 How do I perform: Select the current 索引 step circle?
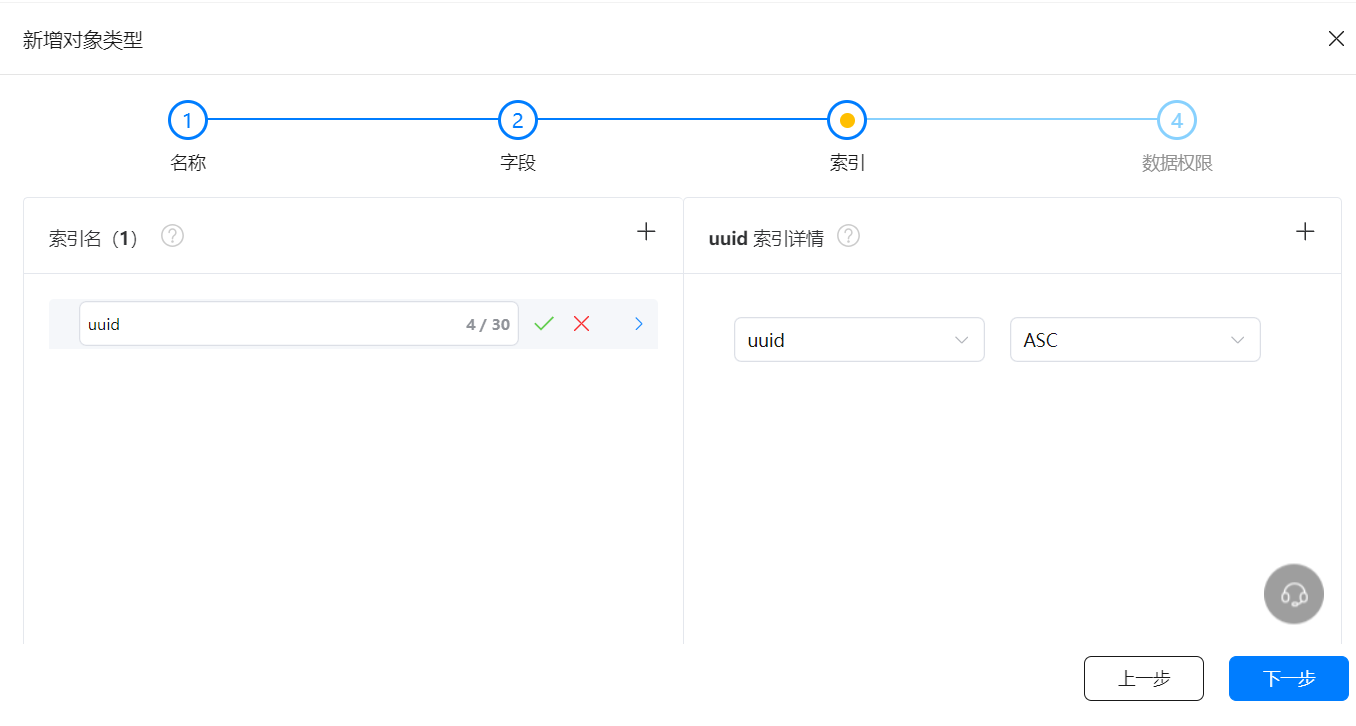point(847,121)
